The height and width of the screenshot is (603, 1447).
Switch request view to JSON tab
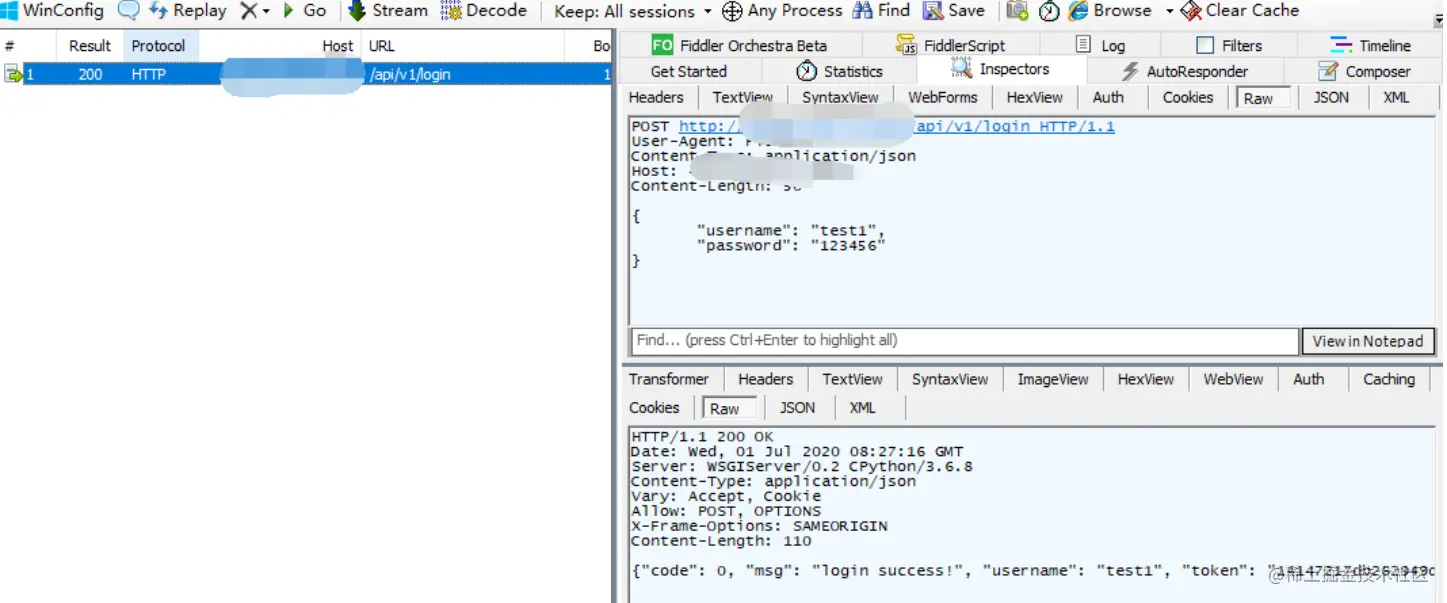pyautogui.click(x=1331, y=97)
